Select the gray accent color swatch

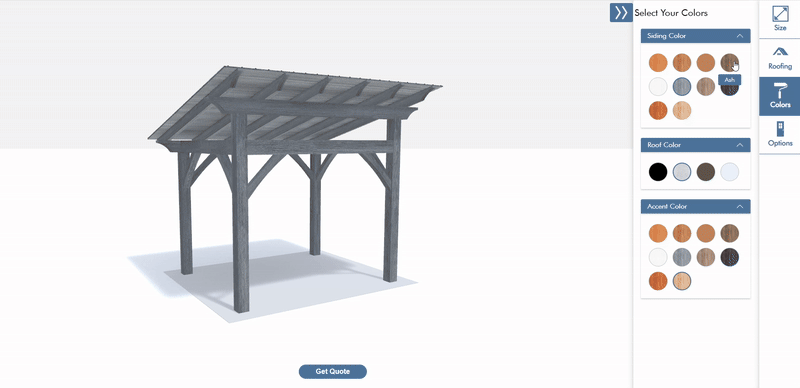coord(682,257)
